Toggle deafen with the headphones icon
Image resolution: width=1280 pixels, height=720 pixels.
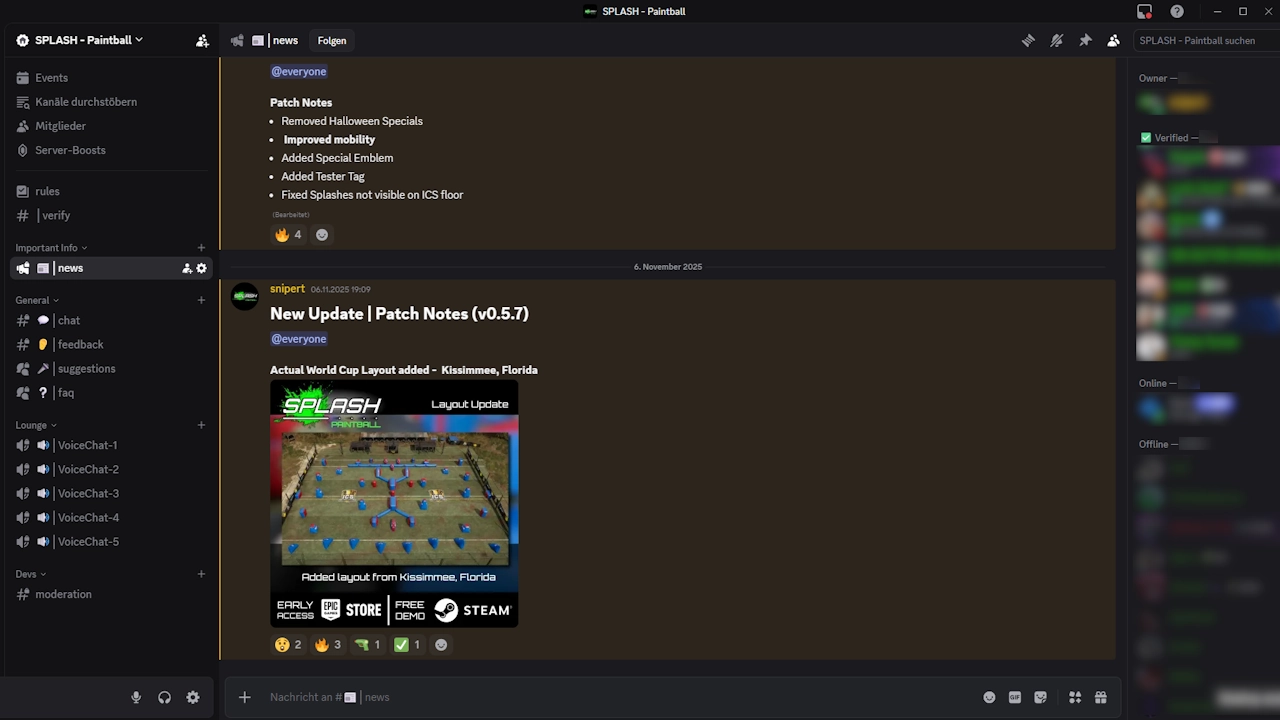164,697
